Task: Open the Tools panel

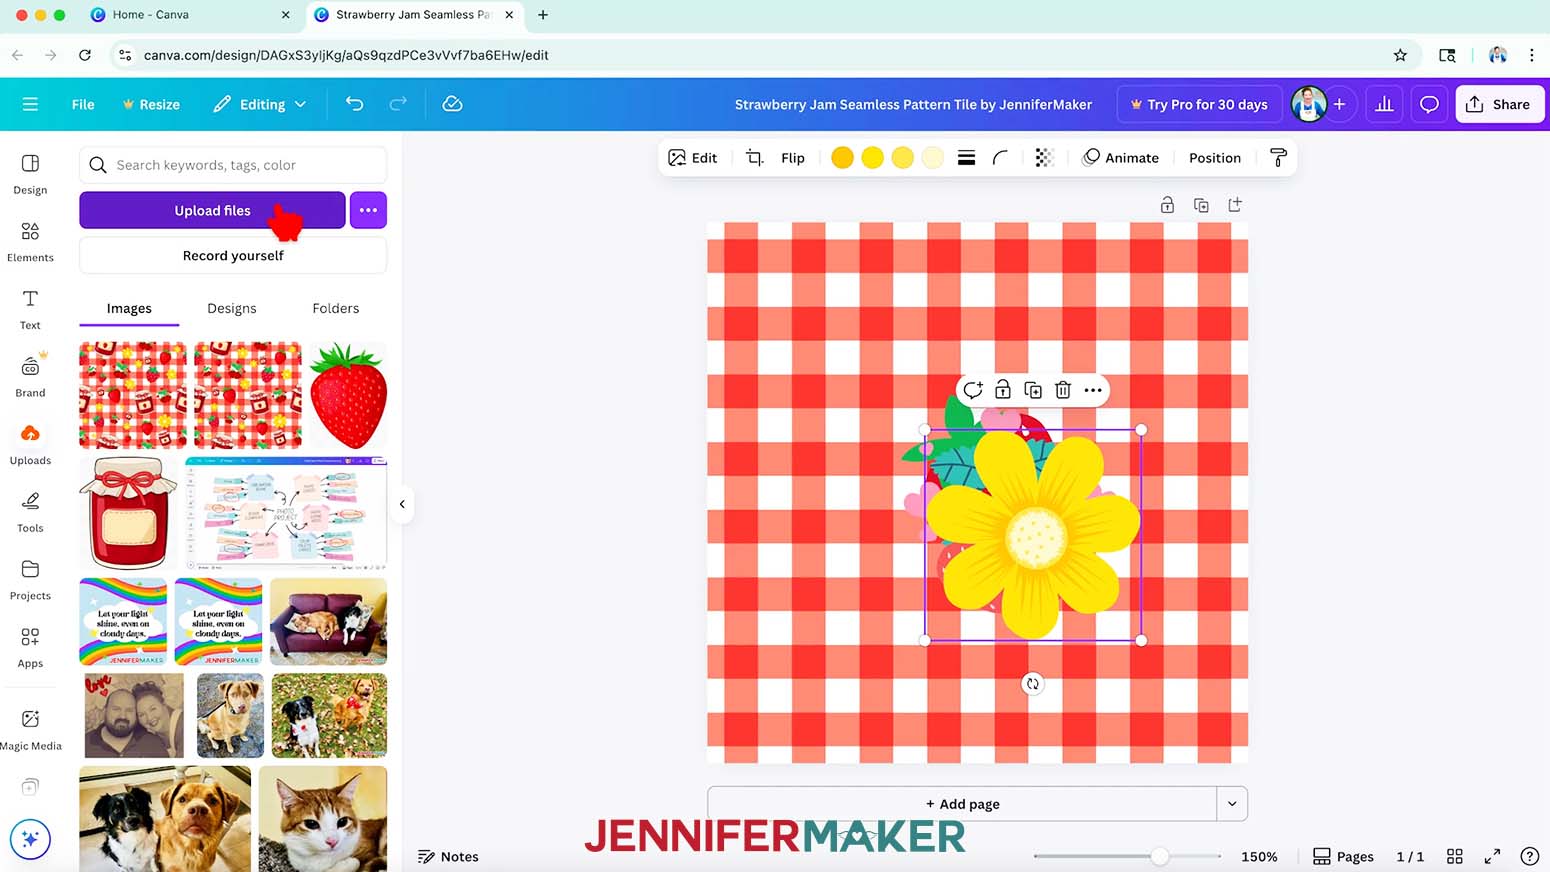Action: coord(30,512)
